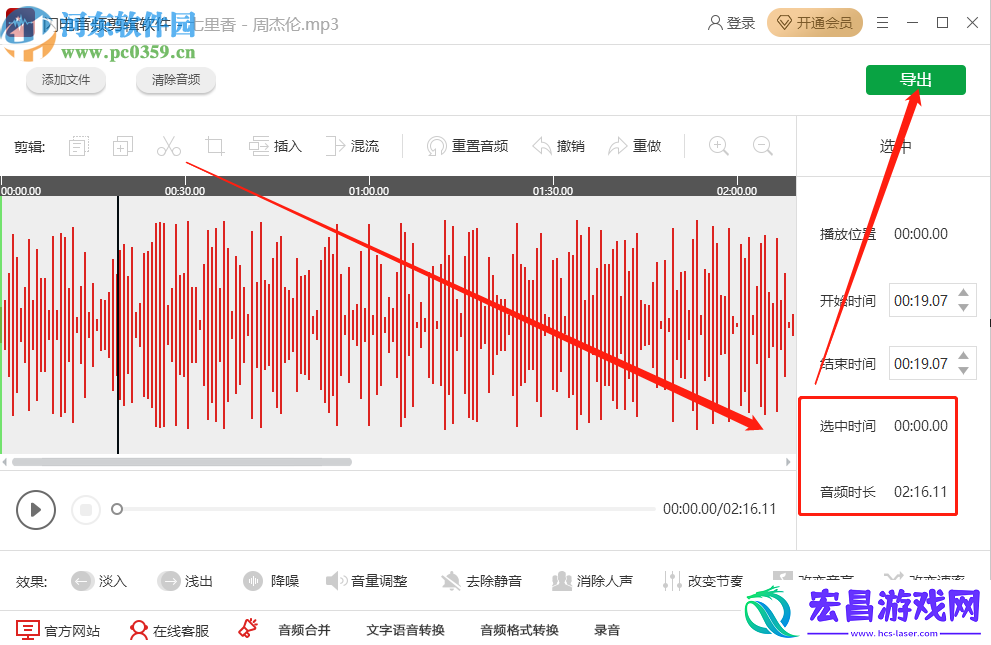Apply the 淡入 fade-in effect
Viewport: 991px width, 645px height.
(99, 581)
